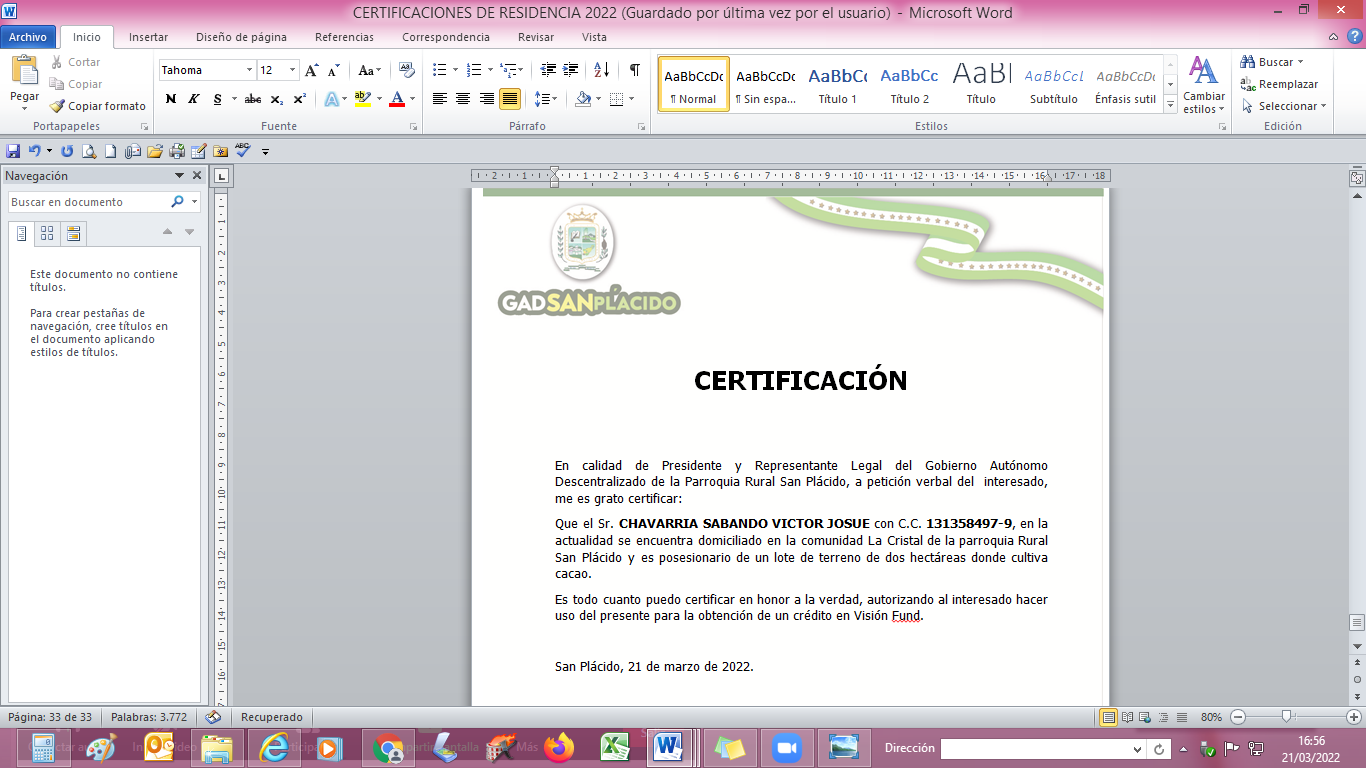Click the Increase Indent icon
This screenshot has width=1366, height=768.
(571, 70)
